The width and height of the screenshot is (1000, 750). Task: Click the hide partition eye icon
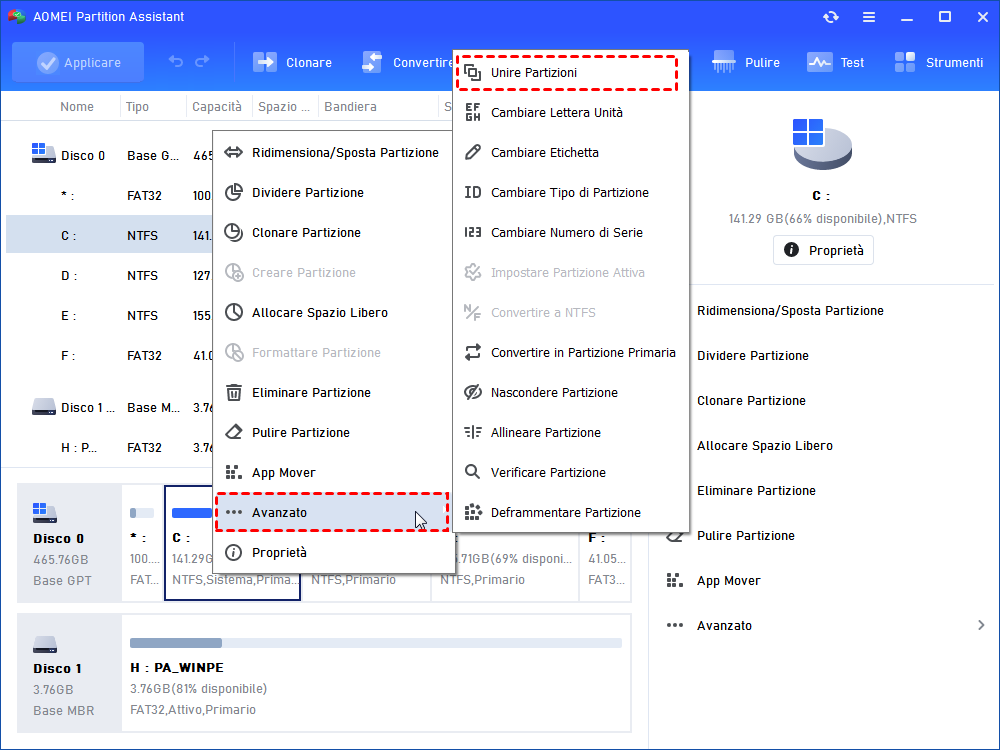click(473, 393)
